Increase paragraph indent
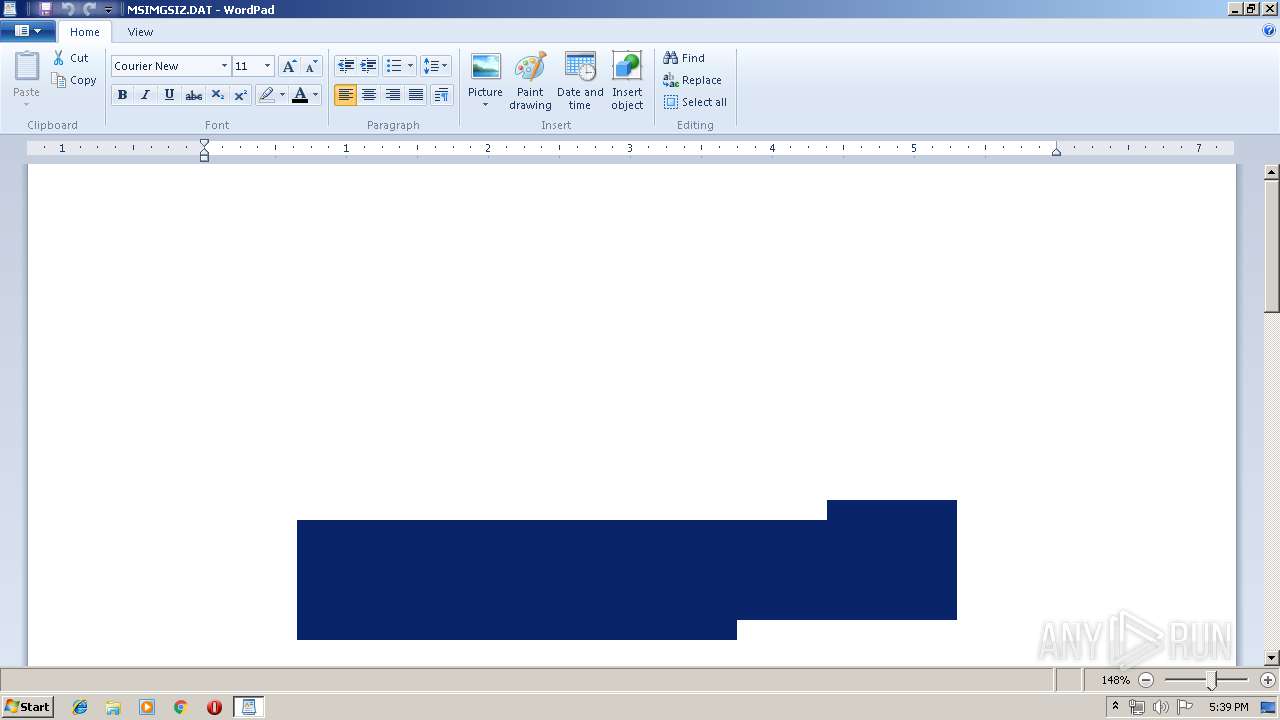The width and height of the screenshot is (1280, 720). click(369, 66)
